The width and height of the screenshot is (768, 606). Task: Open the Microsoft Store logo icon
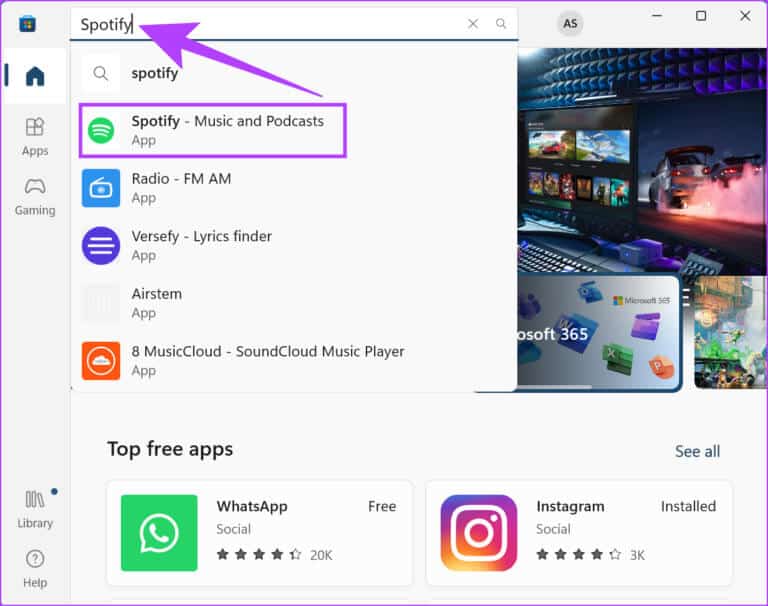pos(27,24)
